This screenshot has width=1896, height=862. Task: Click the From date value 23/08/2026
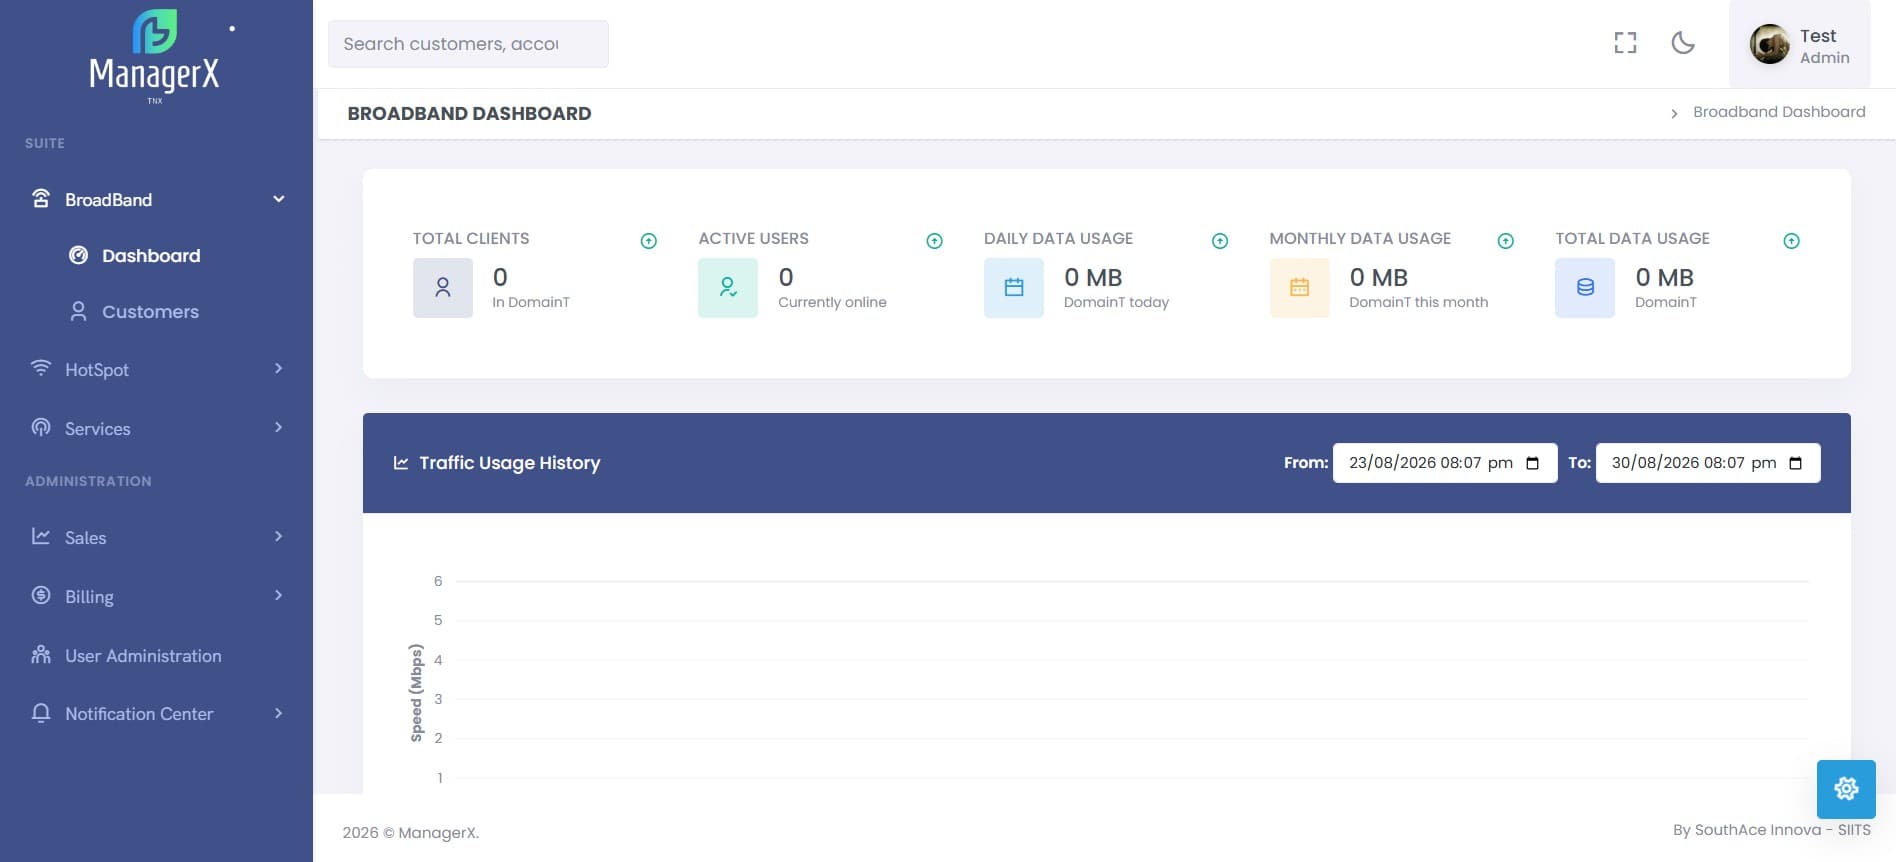pos(1393,463)
